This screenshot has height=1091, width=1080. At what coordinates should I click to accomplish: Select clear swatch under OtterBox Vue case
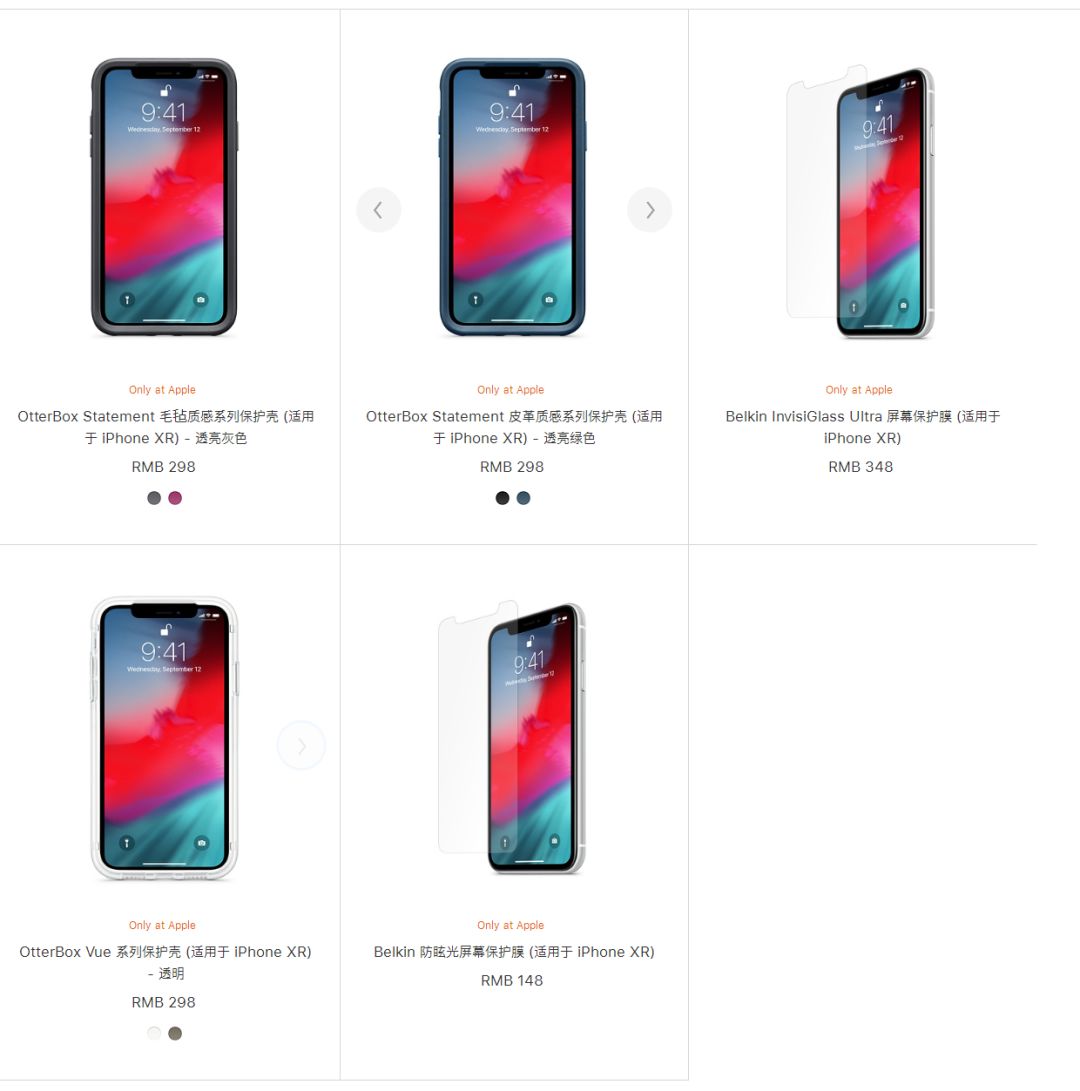[x=153, y=1032]
